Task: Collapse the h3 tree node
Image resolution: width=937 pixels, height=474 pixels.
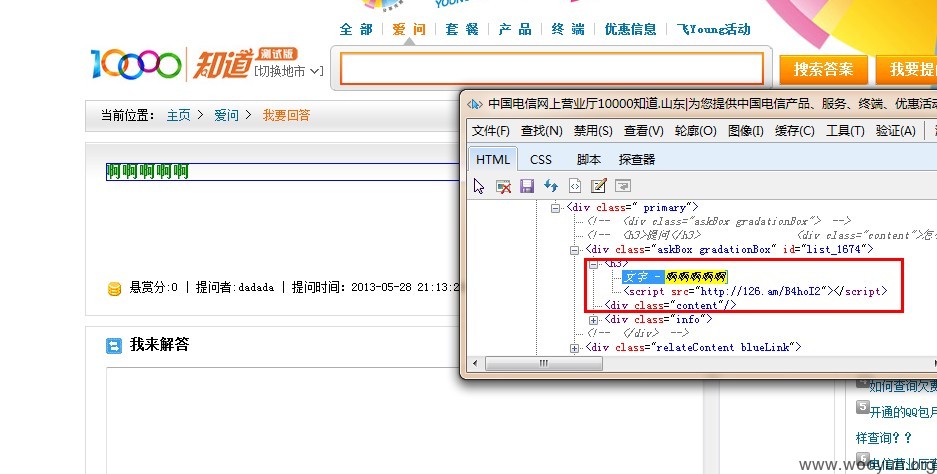Action: (593, 264)
